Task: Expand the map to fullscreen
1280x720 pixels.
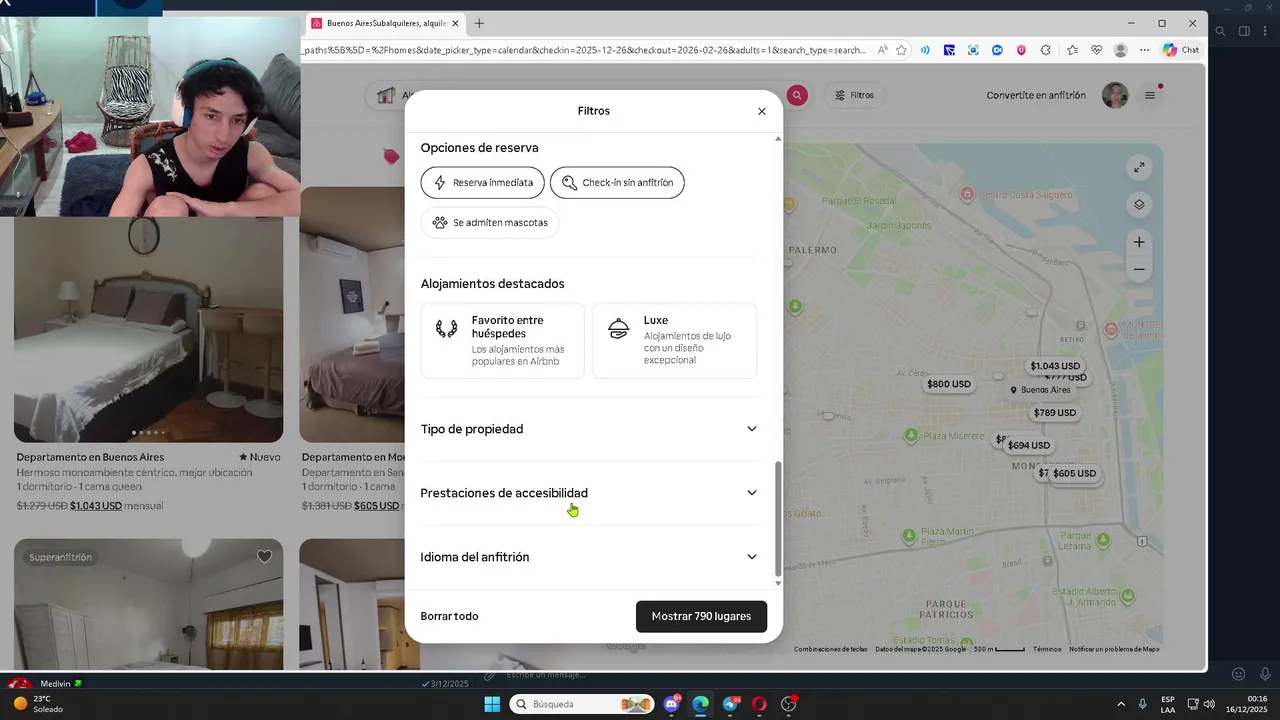Action: [x=1139, y=167]
